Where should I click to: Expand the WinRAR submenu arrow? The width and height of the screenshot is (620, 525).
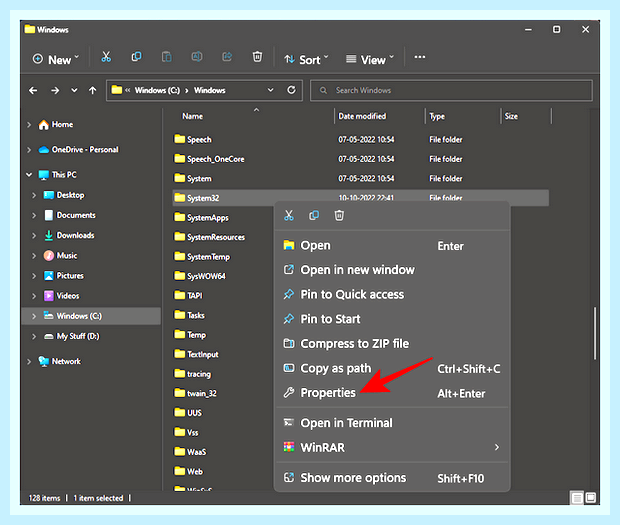(497, 447)
